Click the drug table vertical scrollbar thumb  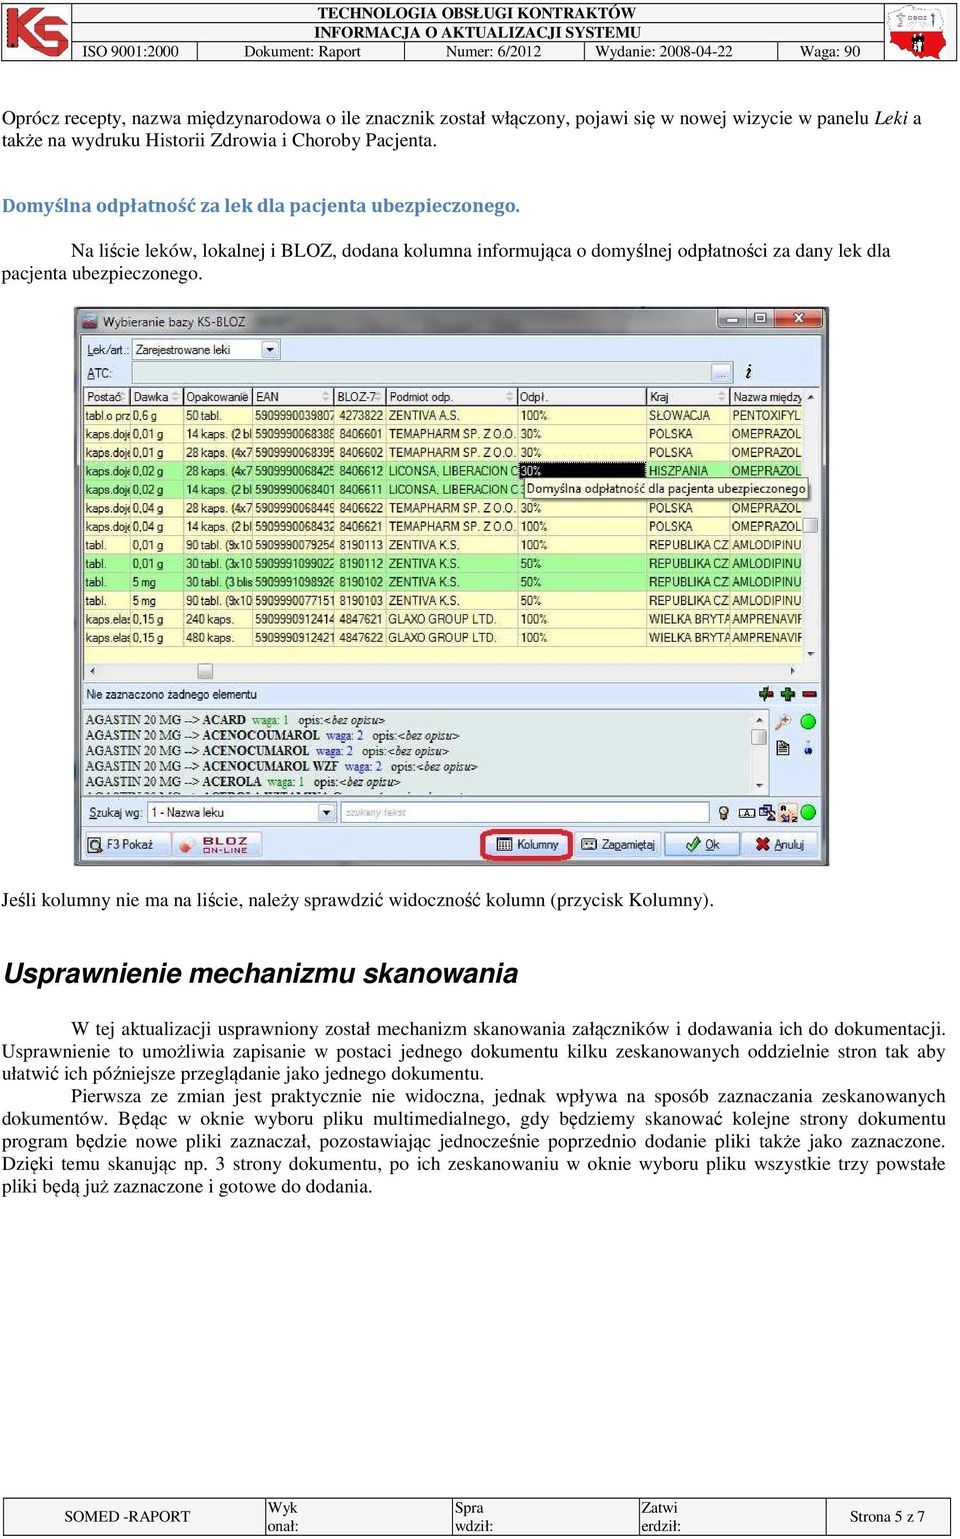coord(811,525)
